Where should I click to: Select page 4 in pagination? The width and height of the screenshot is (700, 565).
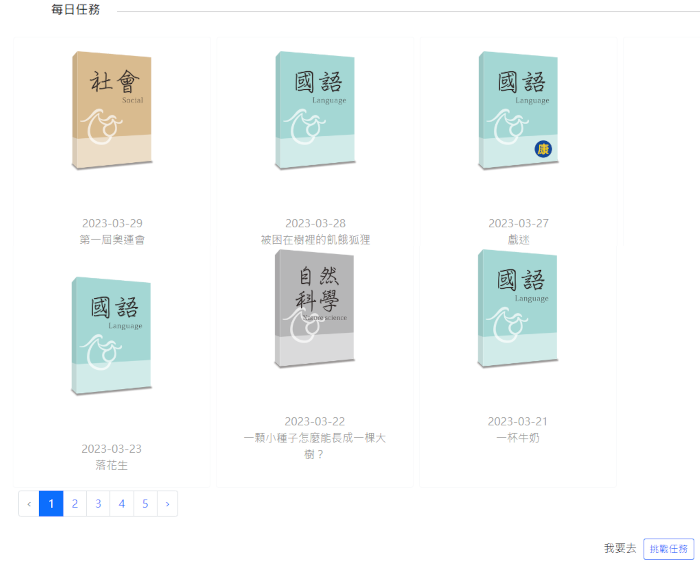(x=121, y=504)
